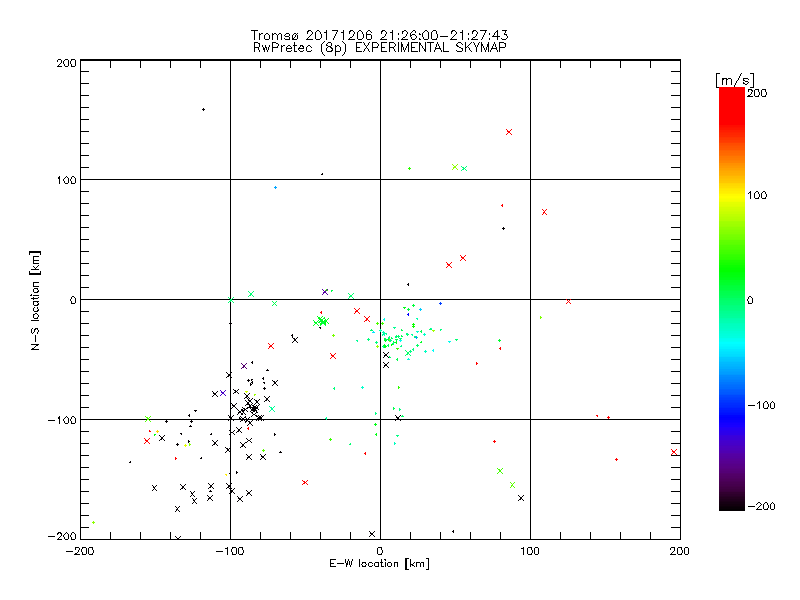Viewport: 800px width, 600px height.
Task: Click the 200 label on the N-S axis
Action: (x=67, y=63)
